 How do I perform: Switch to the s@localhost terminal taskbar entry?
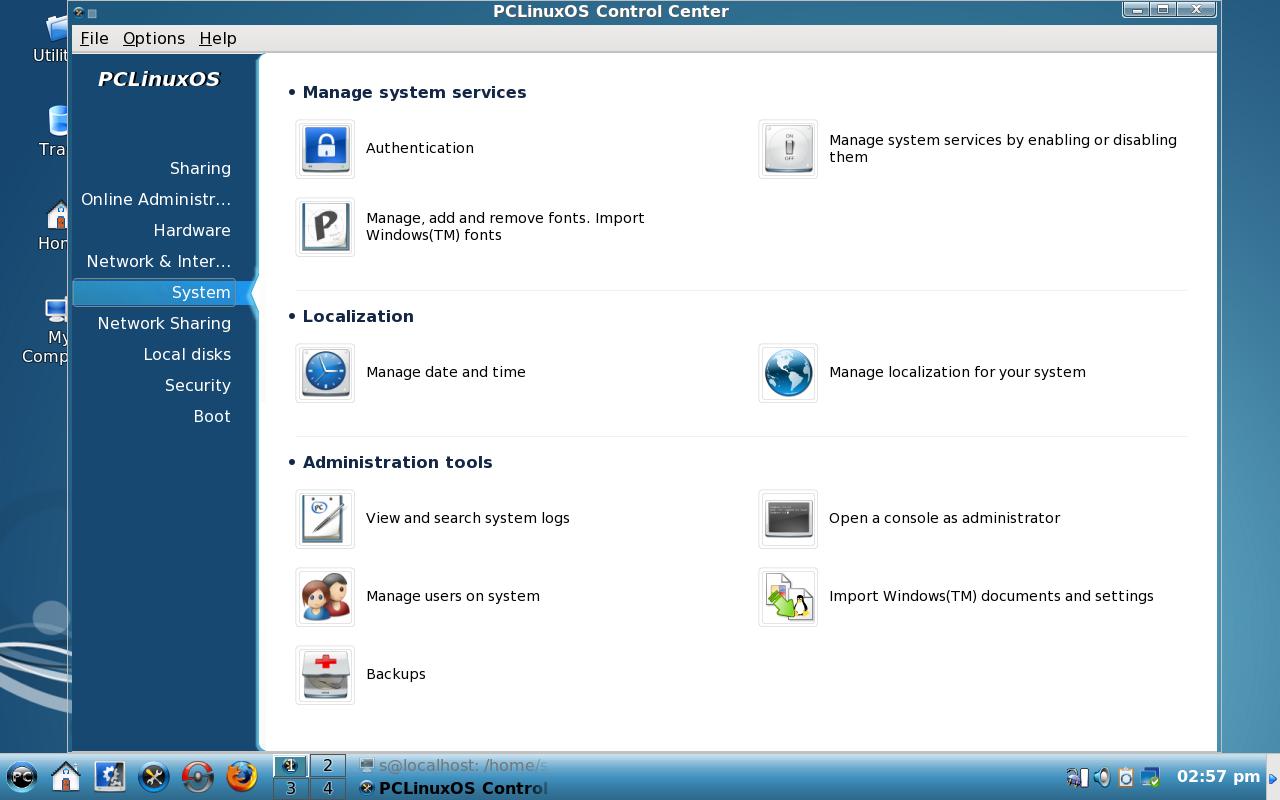[453, 766]
